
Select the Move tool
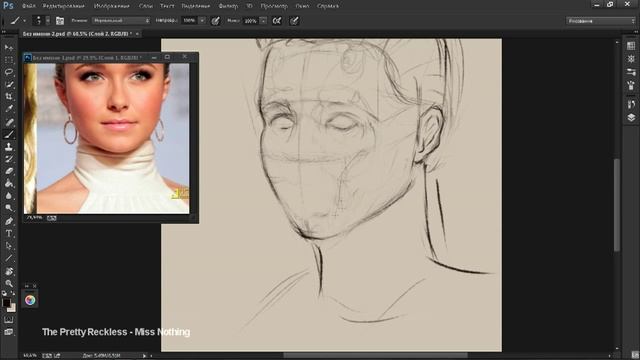coord(9,48)
